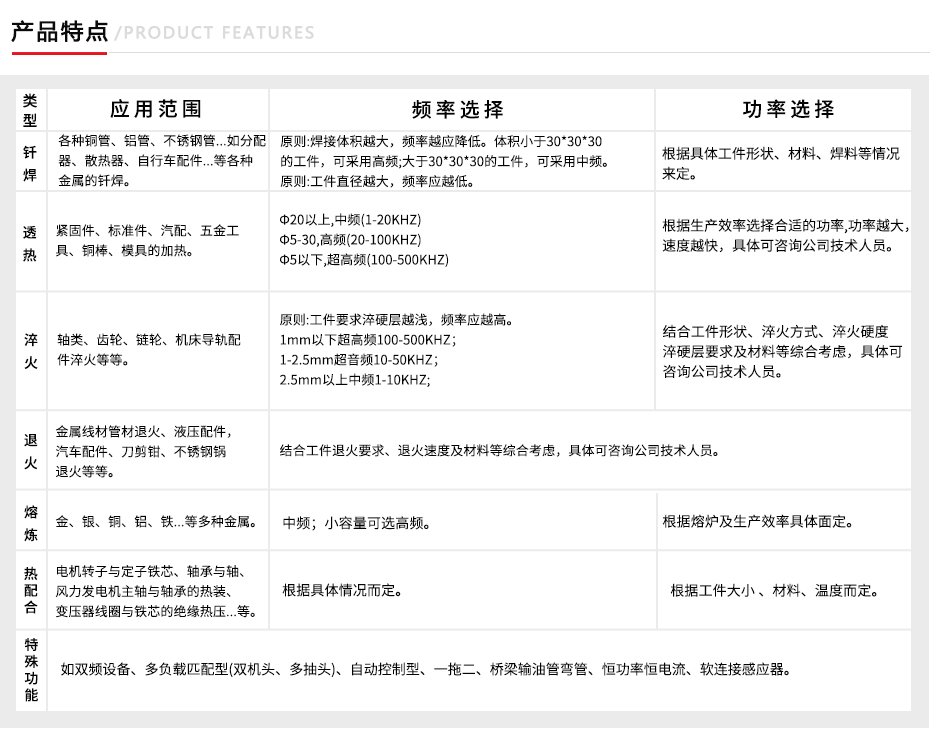
Task: Click the 熔炼 frequency cell 中频；小容量可选高频
Action: point(357,522)
